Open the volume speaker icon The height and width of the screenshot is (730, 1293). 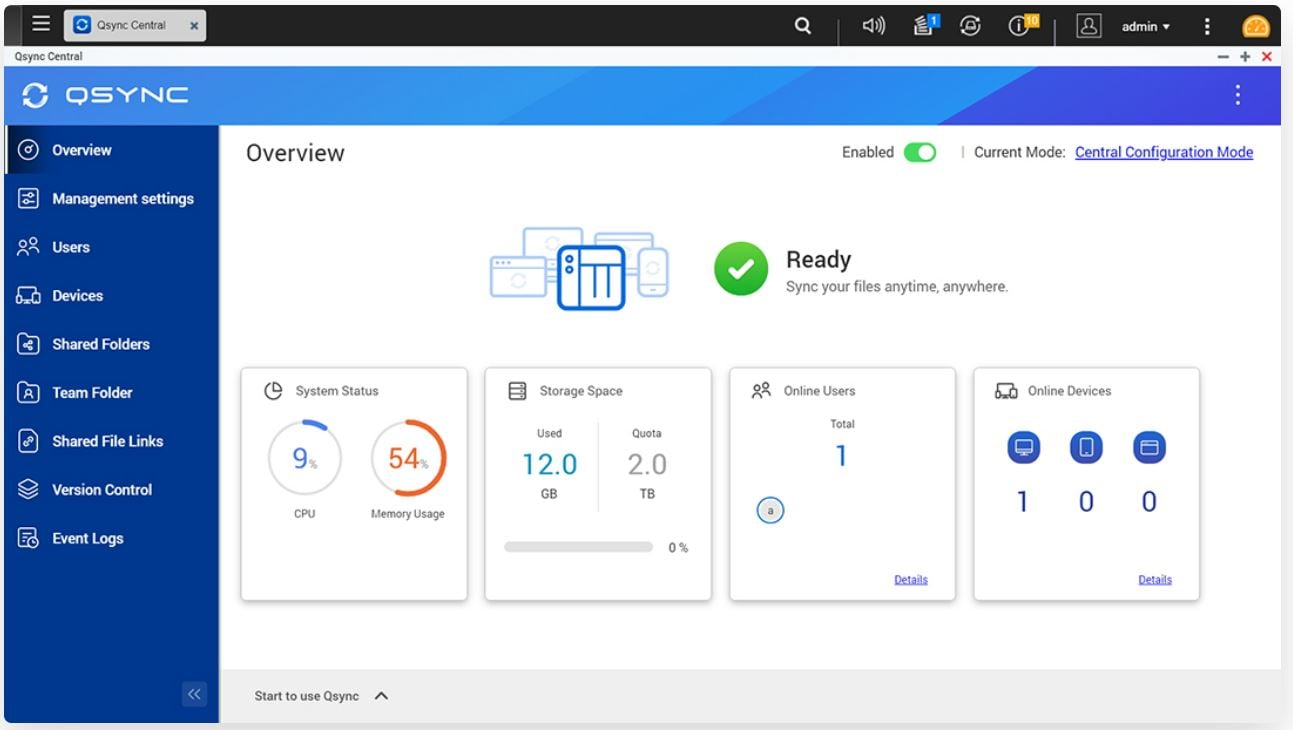873,27
